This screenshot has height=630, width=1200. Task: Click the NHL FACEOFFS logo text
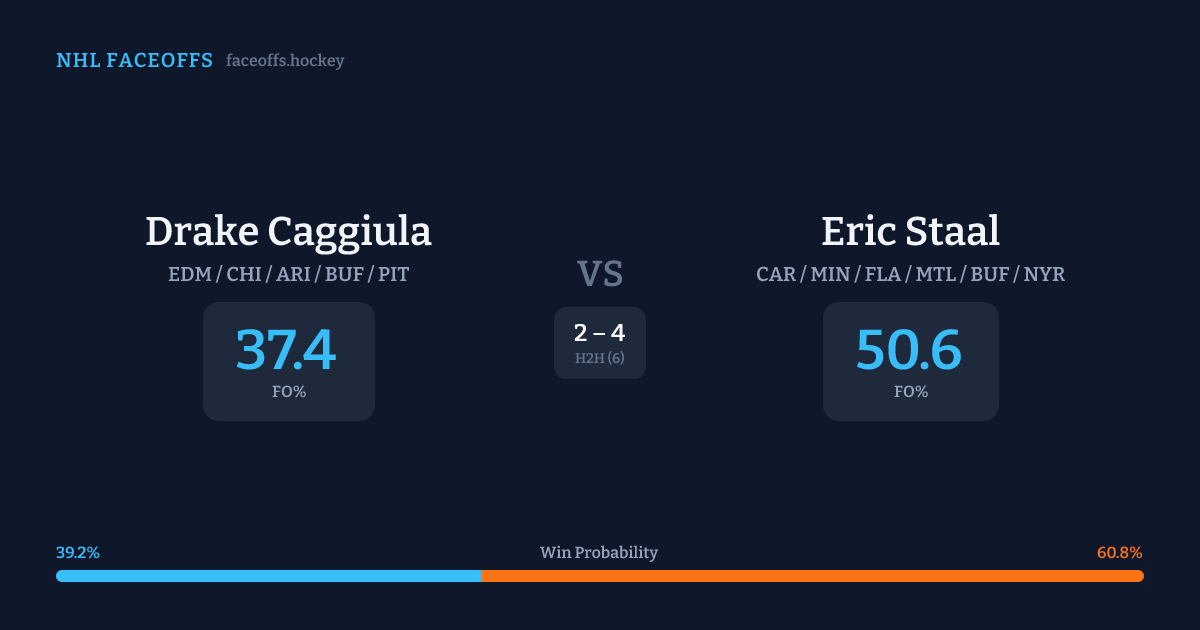tap(134, 61)
